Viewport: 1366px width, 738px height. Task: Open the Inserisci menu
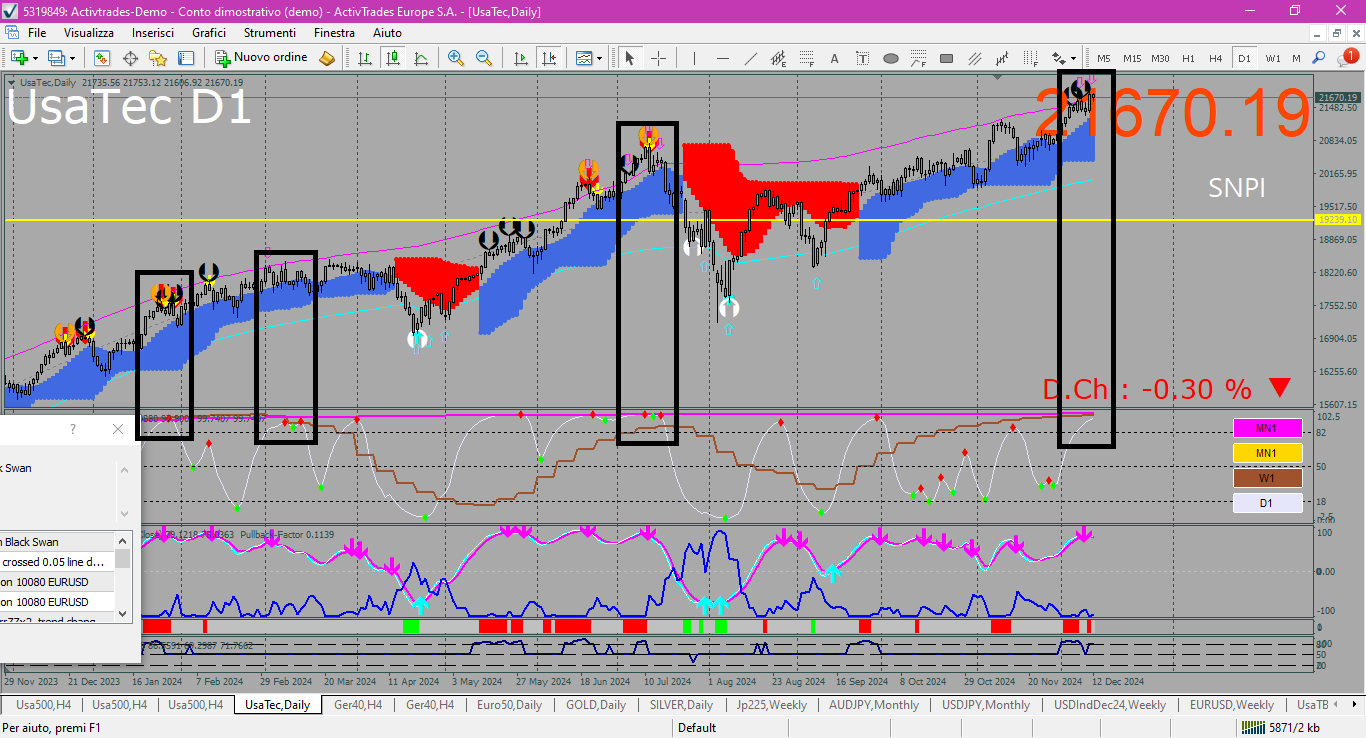(153, 33)
